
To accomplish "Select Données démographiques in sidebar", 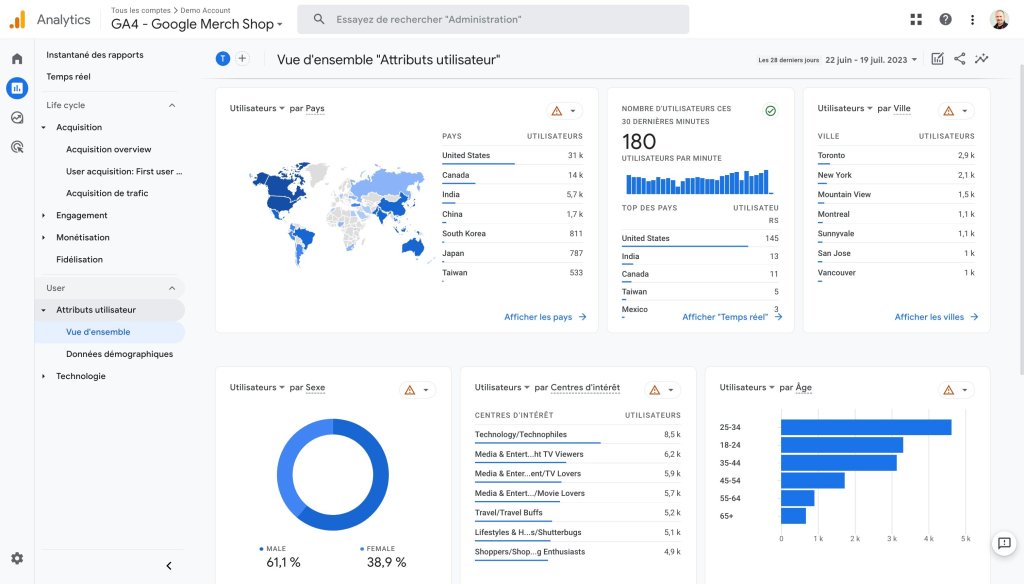I will (120, 354).
